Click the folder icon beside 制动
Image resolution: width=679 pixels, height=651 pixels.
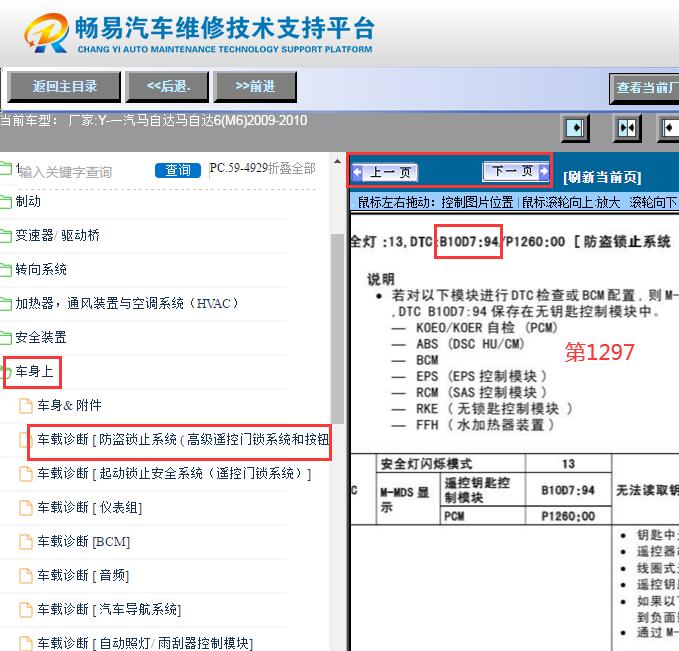coord(5,202)
